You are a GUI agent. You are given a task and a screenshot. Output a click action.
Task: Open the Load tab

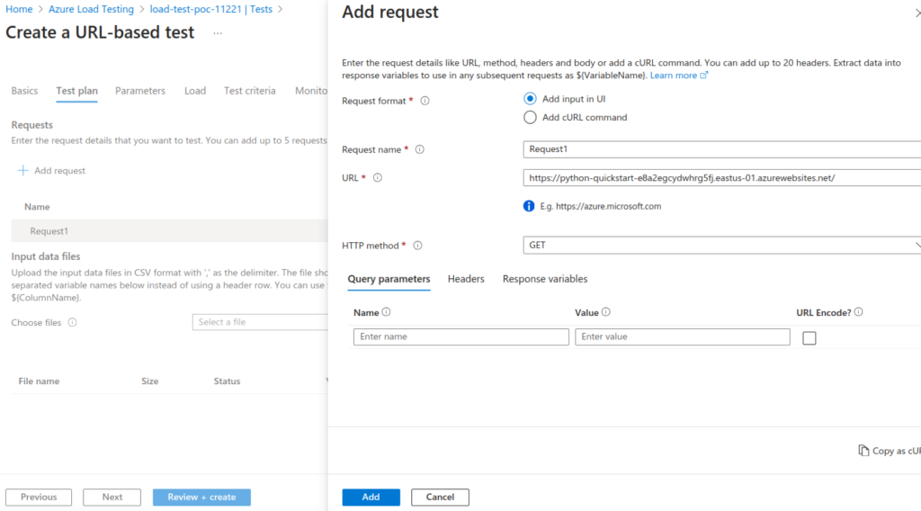[x=195, y=90]
